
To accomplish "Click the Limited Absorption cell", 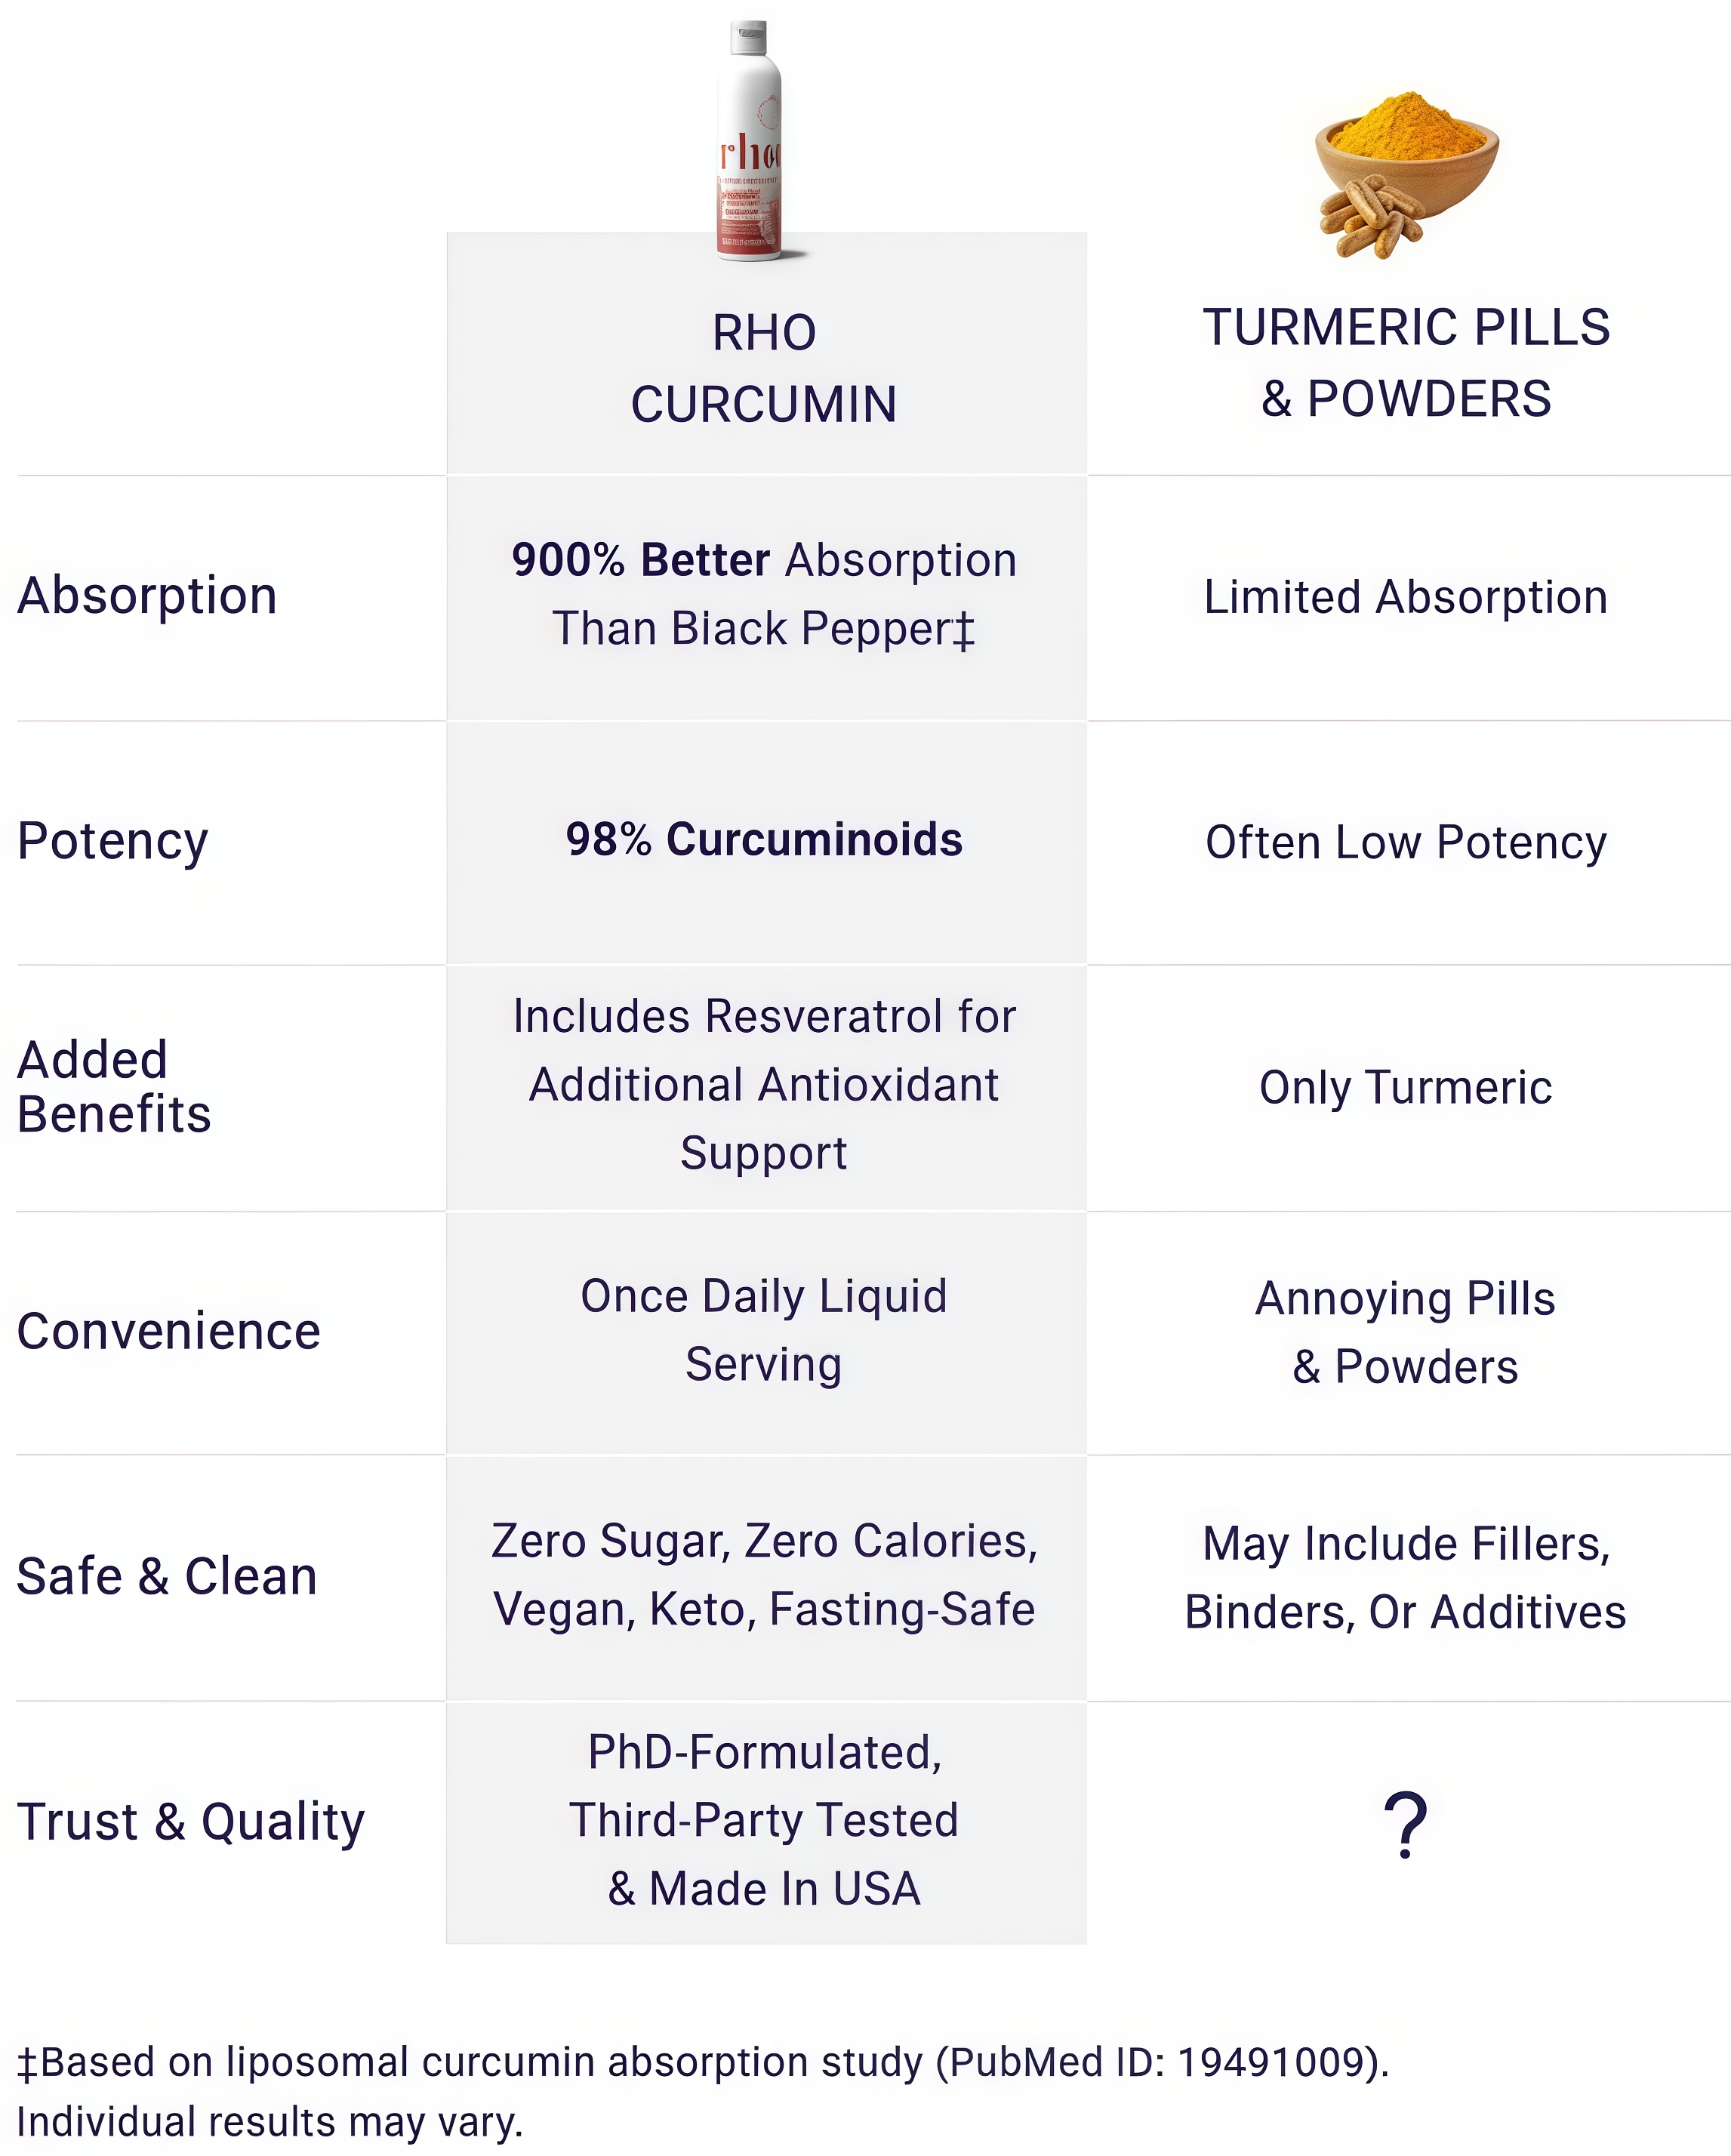I will (x=1405, y=597).
